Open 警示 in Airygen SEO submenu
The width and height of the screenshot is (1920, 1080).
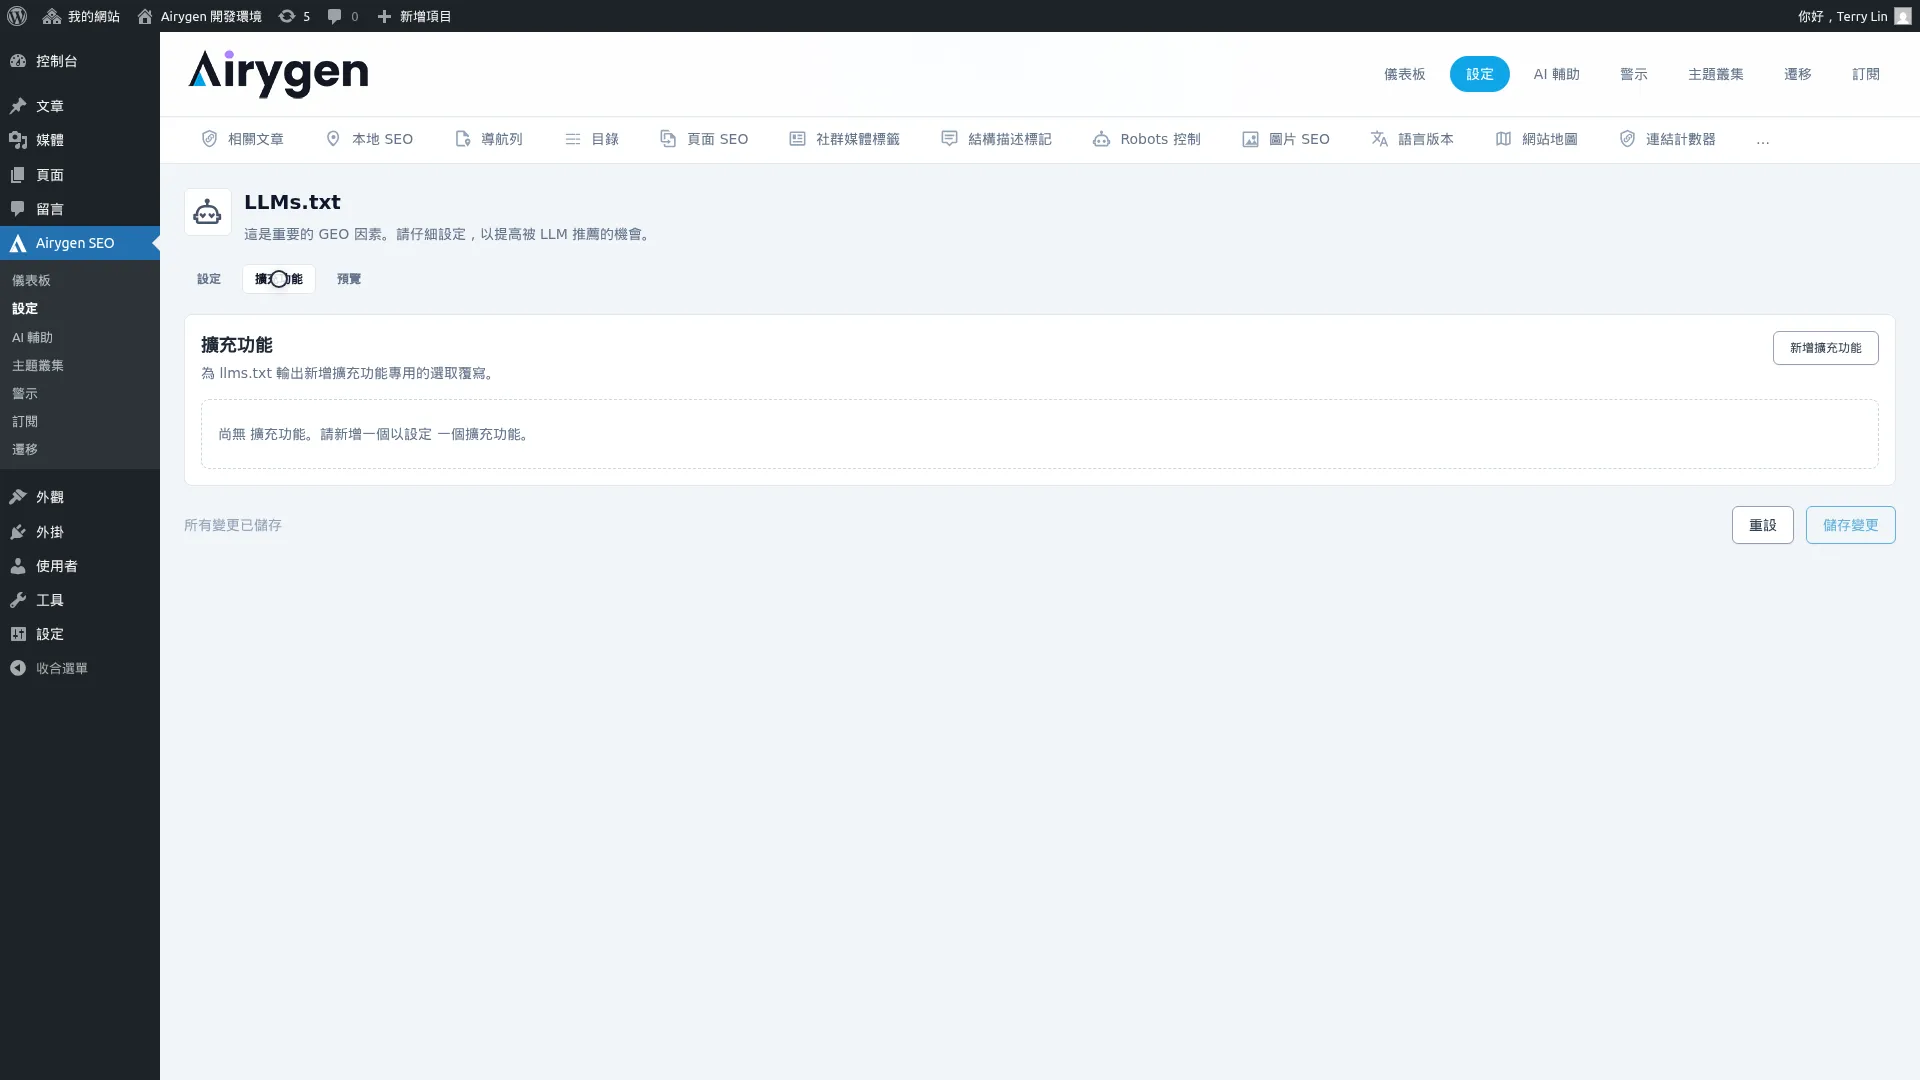[25, 394]
